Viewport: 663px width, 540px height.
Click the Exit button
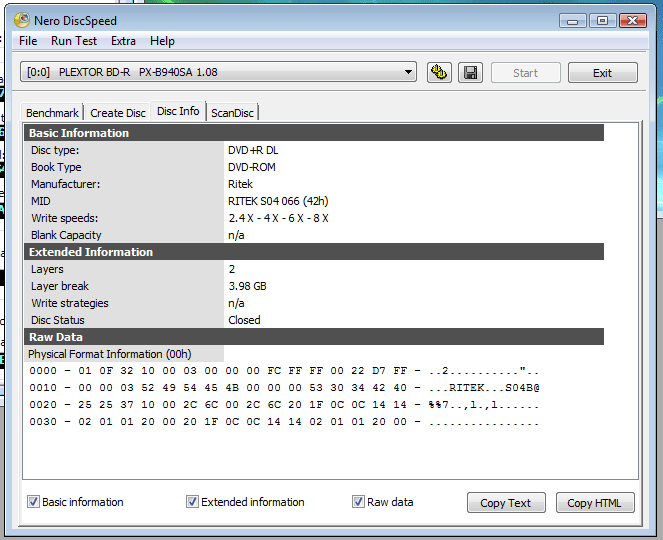[602, 73]
